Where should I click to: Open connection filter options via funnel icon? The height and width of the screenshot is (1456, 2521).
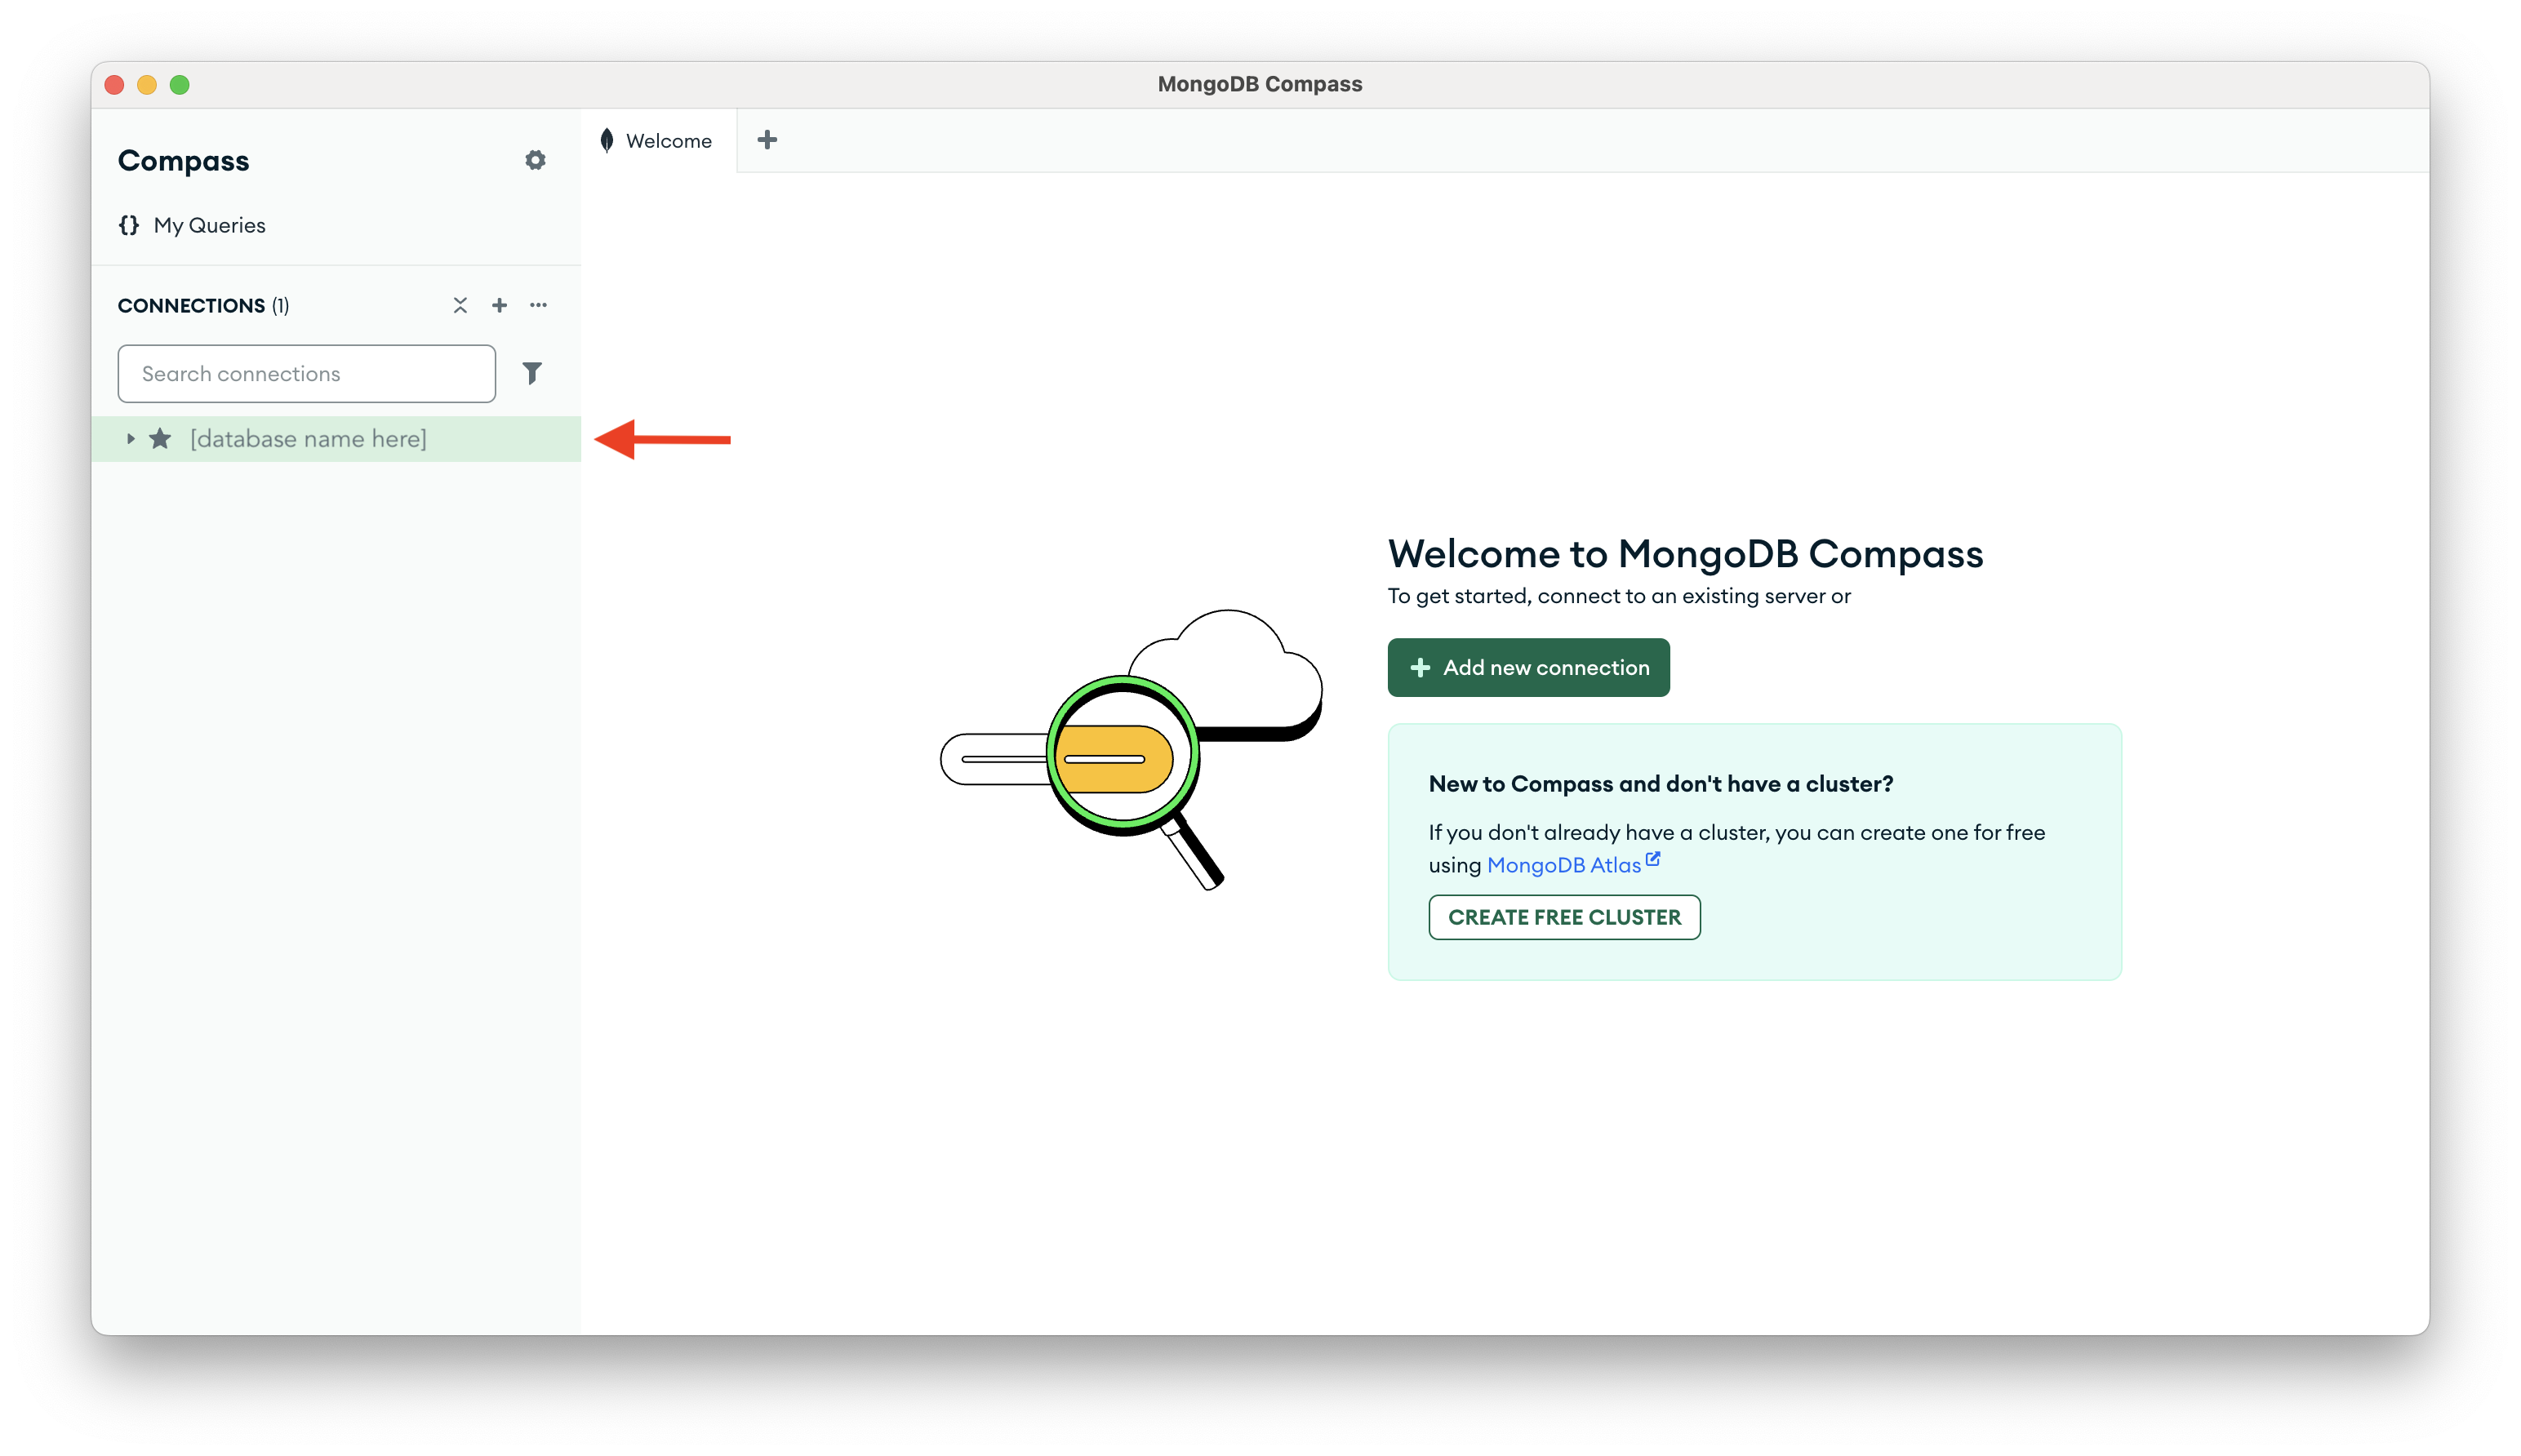point(533,372)
